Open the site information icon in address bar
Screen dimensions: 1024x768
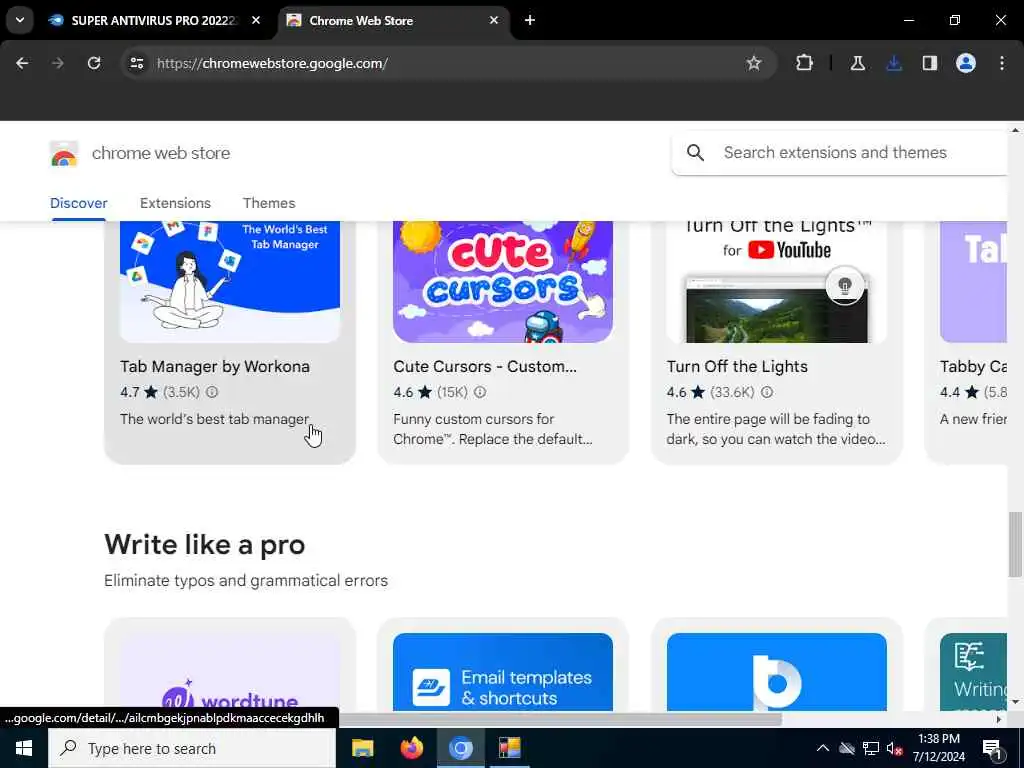(x=136, y=63)
